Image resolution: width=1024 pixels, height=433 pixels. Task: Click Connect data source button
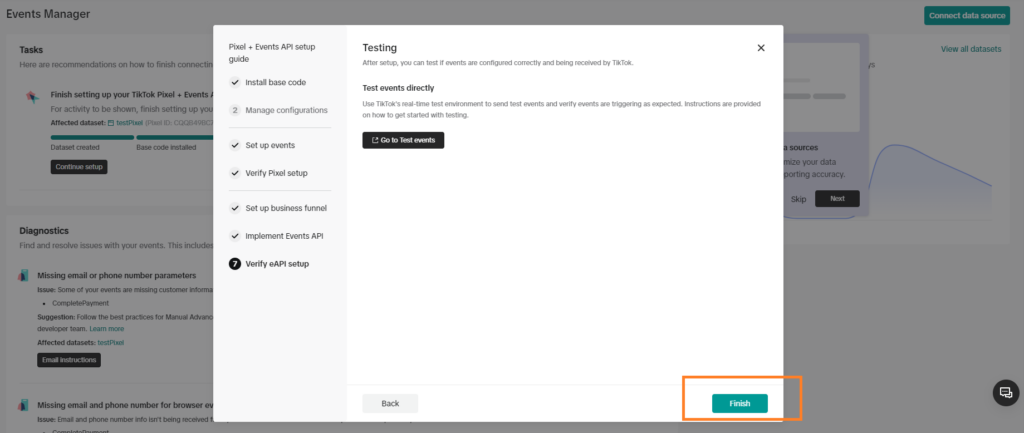click(x=967, y=15)
